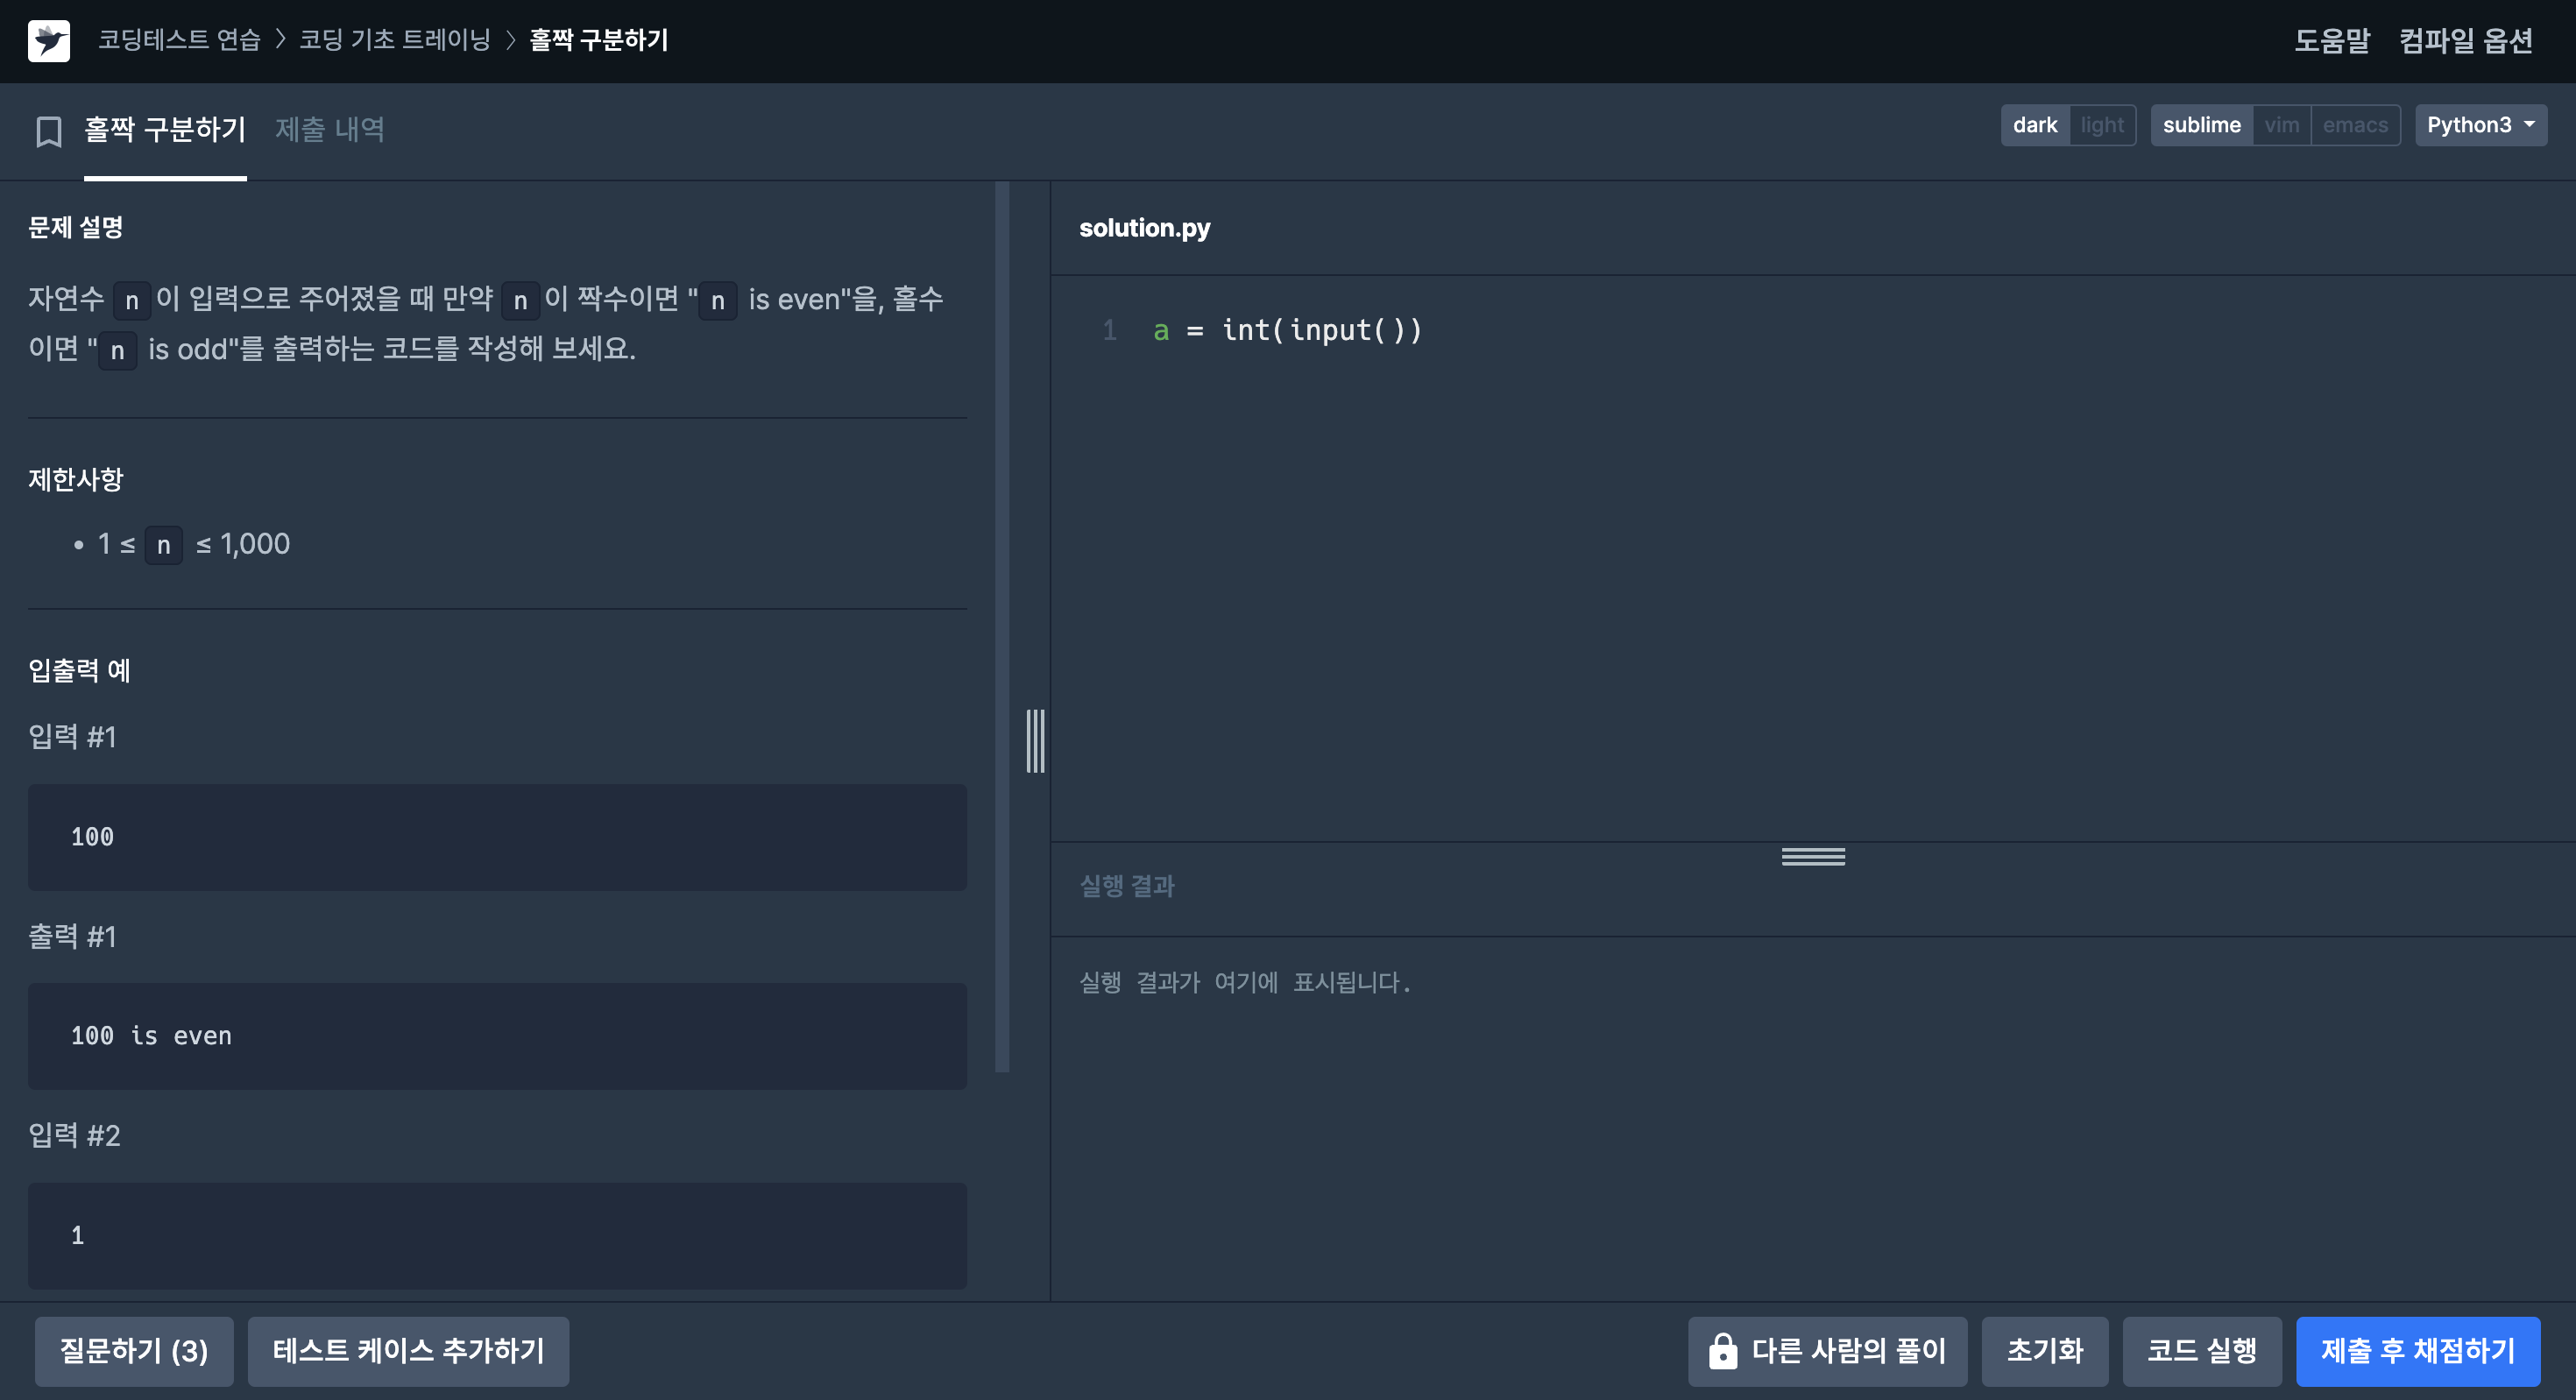2576x1400 pixels.
Task: Click the horizontal result panel resize handle
Action: [1812, 857]
